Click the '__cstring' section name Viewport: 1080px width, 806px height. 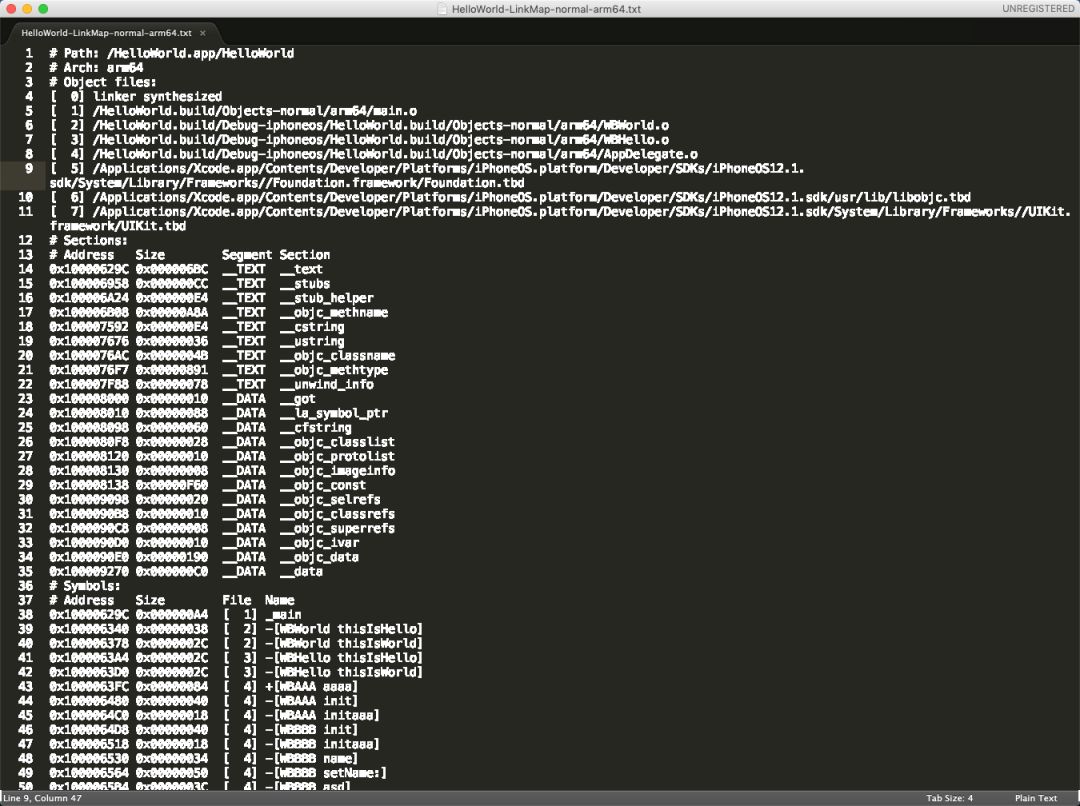tap(312, 328)
